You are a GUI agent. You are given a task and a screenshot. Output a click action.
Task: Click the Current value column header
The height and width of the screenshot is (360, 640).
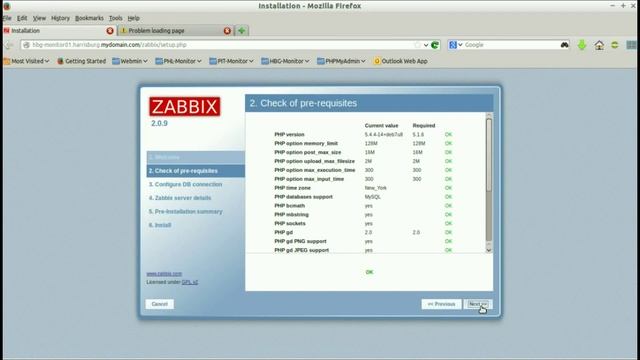tap(381, 125)
